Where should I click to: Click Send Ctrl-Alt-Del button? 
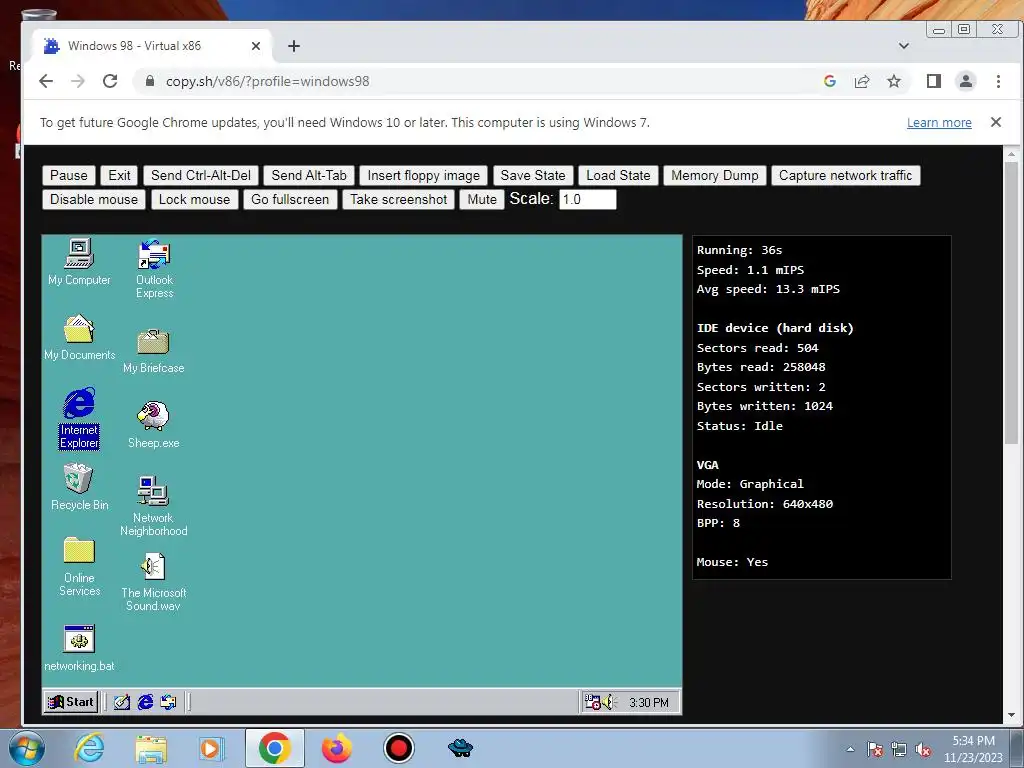200,176
